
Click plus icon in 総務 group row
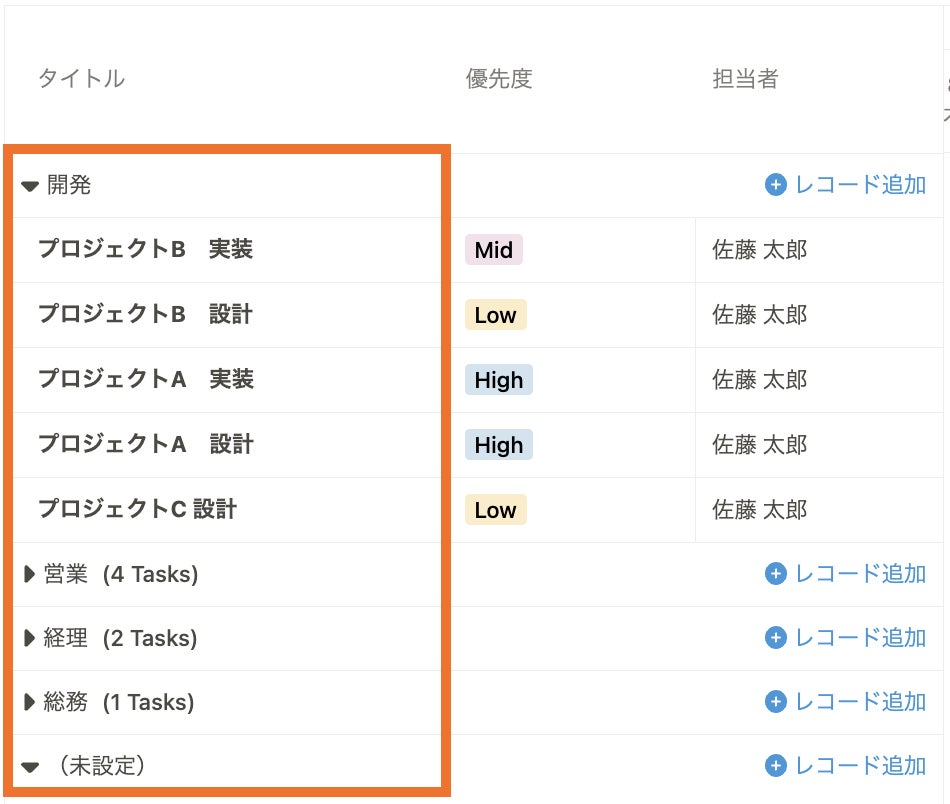776,702
